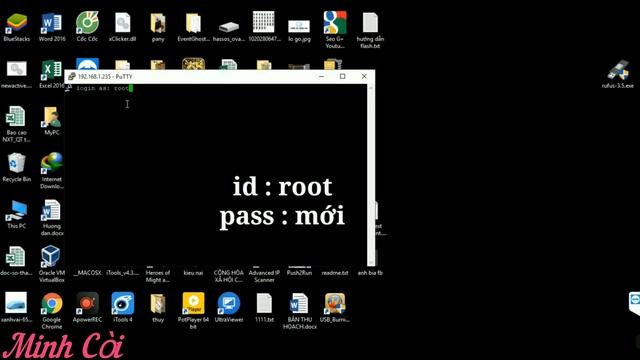Open the EventGhost folder icon
640x360 pixels.
coord(193,27)
